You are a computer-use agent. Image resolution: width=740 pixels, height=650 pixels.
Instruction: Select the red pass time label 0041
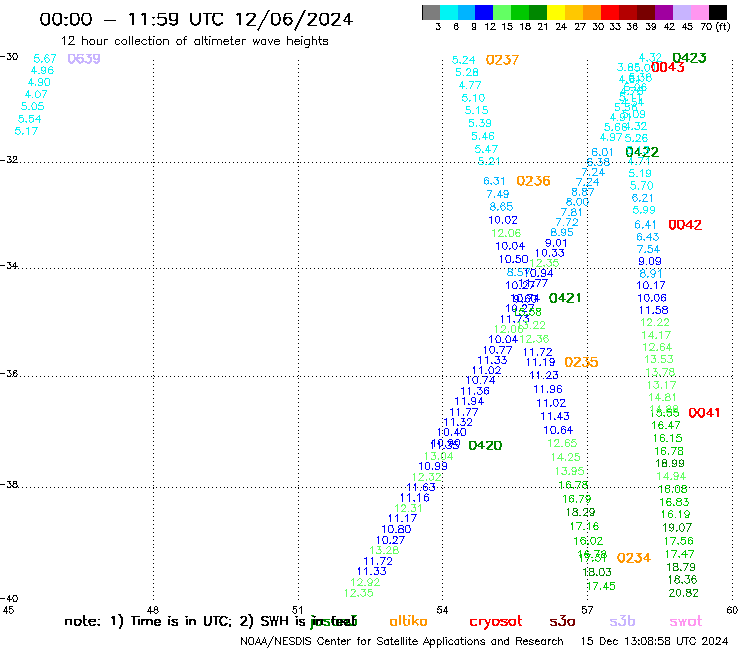tap(704, 413)
